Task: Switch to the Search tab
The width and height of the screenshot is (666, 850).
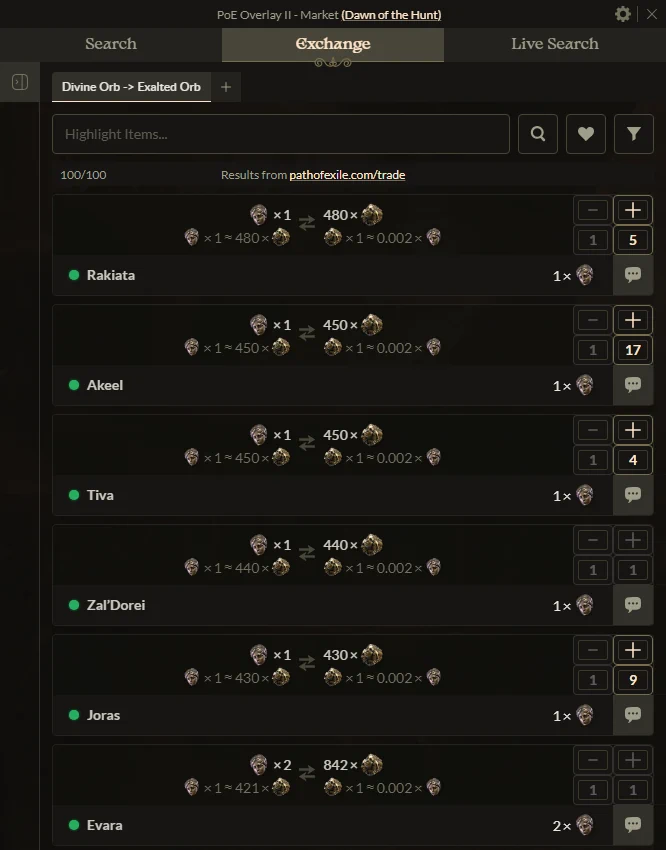Action: point(110,44)
